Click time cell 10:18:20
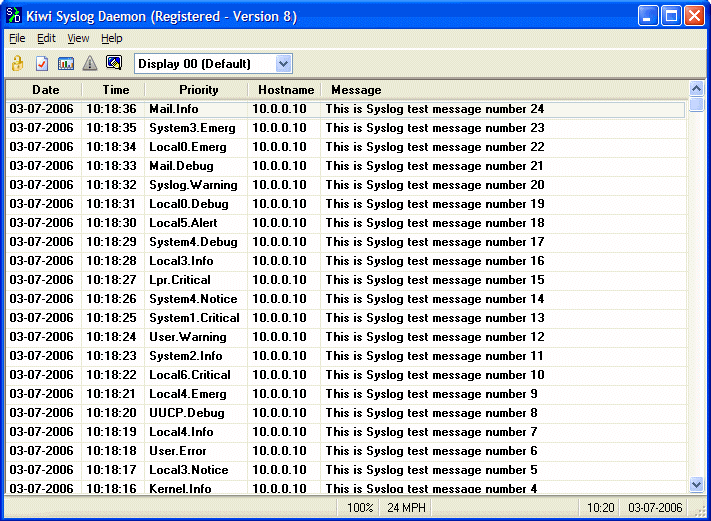The image size is (711, 521). pos(112,413)
